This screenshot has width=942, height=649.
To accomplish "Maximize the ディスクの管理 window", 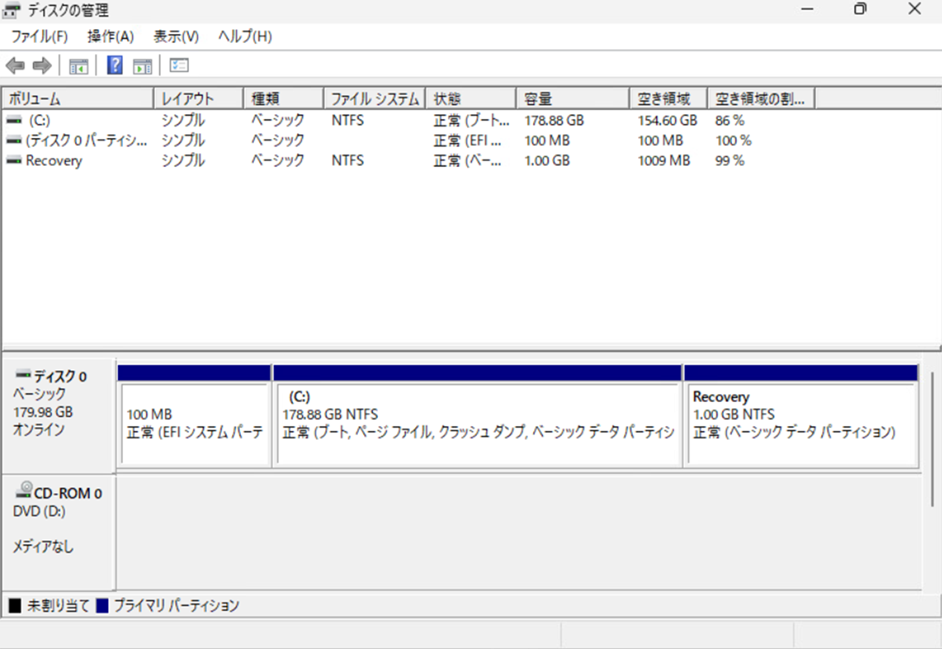I will (860, 9).
